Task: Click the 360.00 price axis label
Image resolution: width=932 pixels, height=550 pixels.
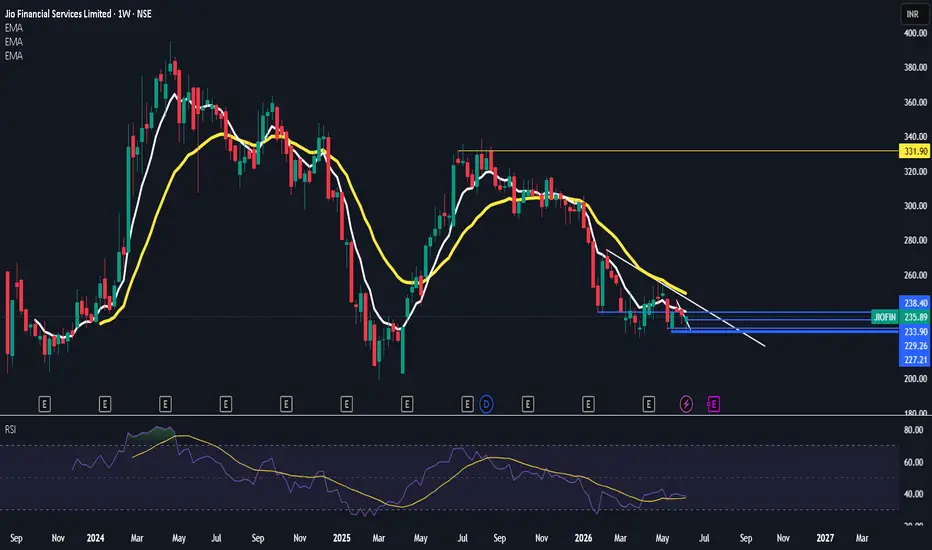Action: pyautogui.click(x=915, y=102)
